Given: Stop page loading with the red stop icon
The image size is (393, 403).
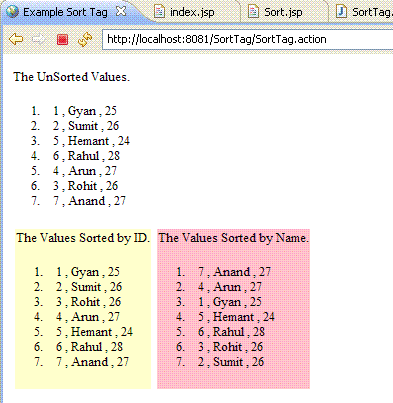Looking at the screenshot, I should [x=62, y=39].
